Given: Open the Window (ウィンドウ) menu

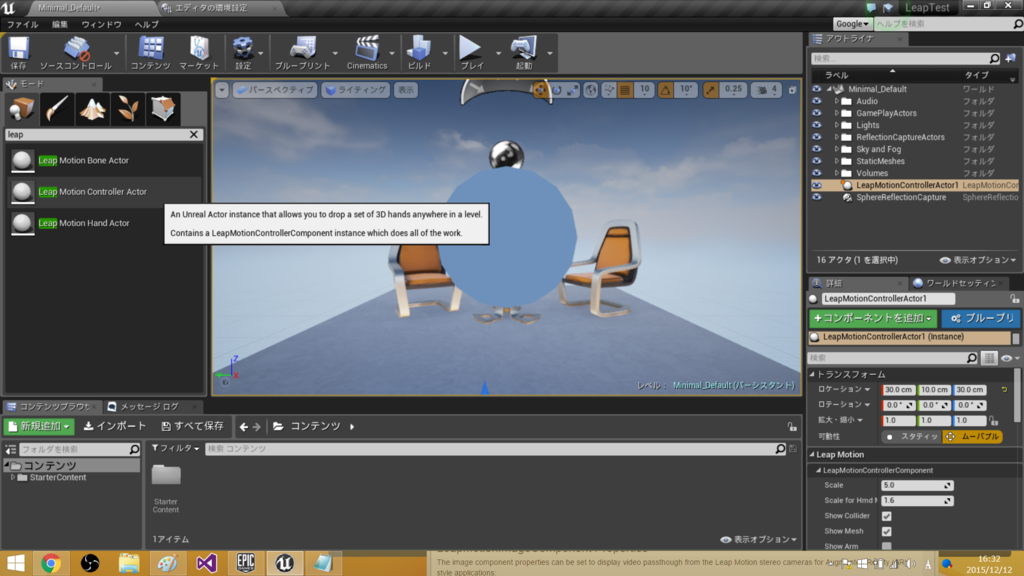Looking at the screenshot, I should tap(101, 24).
